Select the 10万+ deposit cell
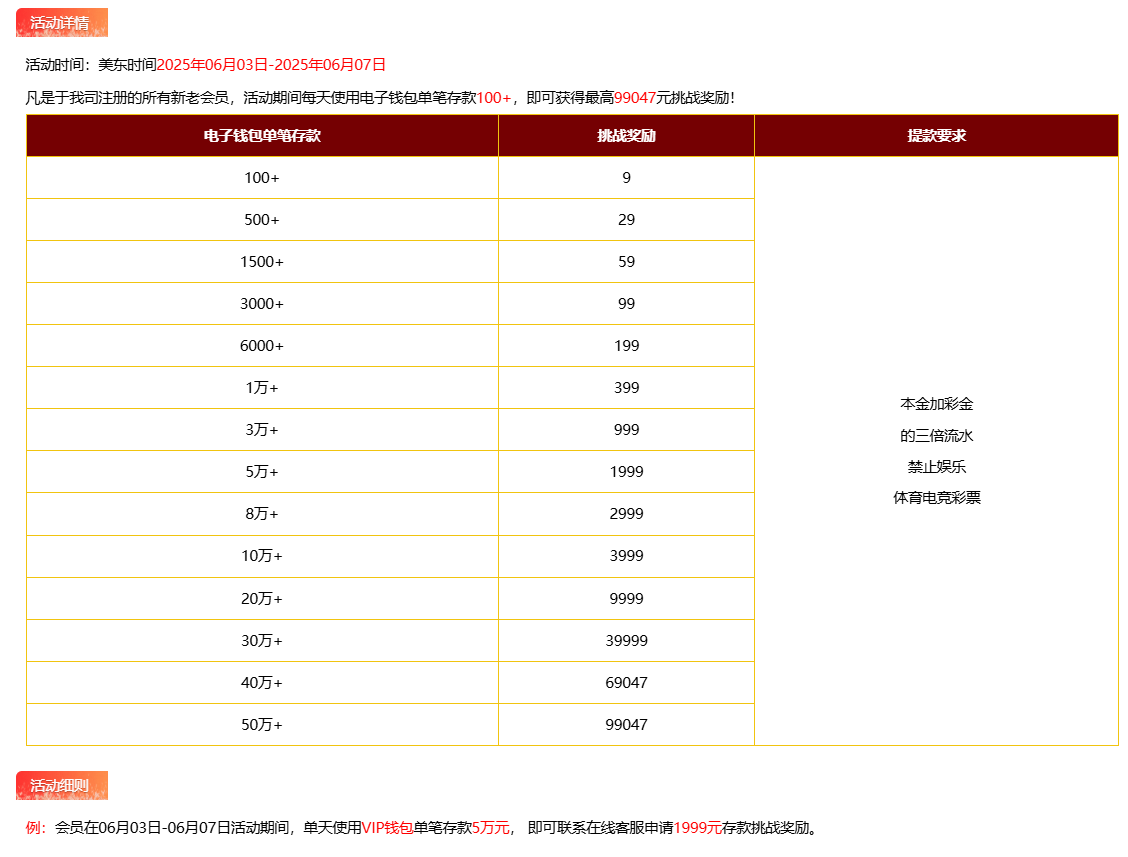This screenshot has height=857, width=1128. coord(262,556)
